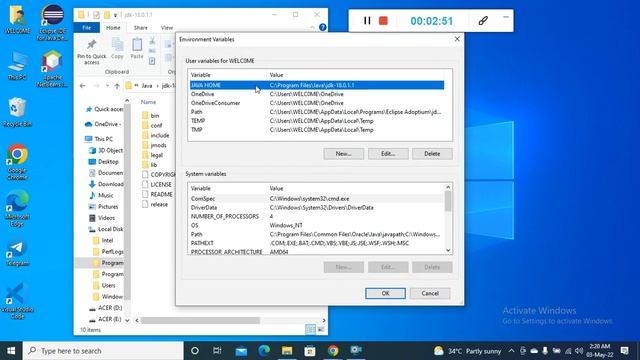Go back in File Explorer navigation

pos(83,86)
